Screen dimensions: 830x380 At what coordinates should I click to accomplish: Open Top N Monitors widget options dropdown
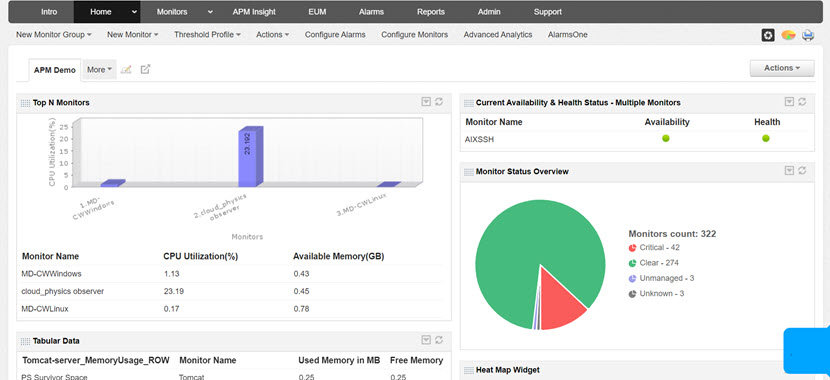tap(426, 102)
